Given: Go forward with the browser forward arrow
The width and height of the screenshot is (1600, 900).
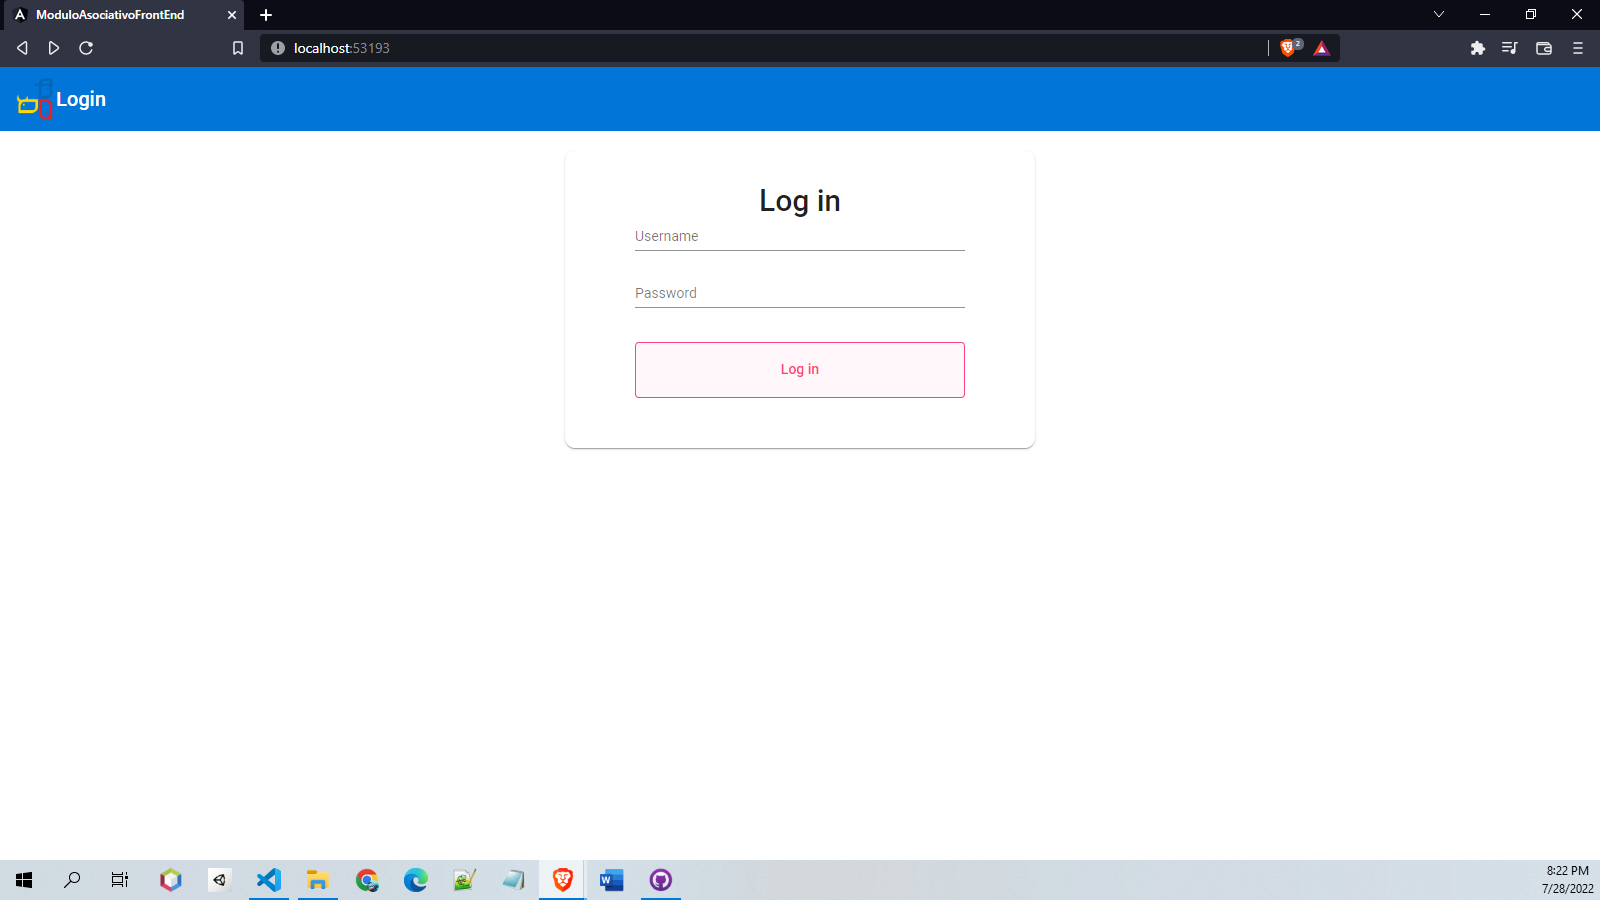Looking at the screenshot, I should tap(54, 48).
